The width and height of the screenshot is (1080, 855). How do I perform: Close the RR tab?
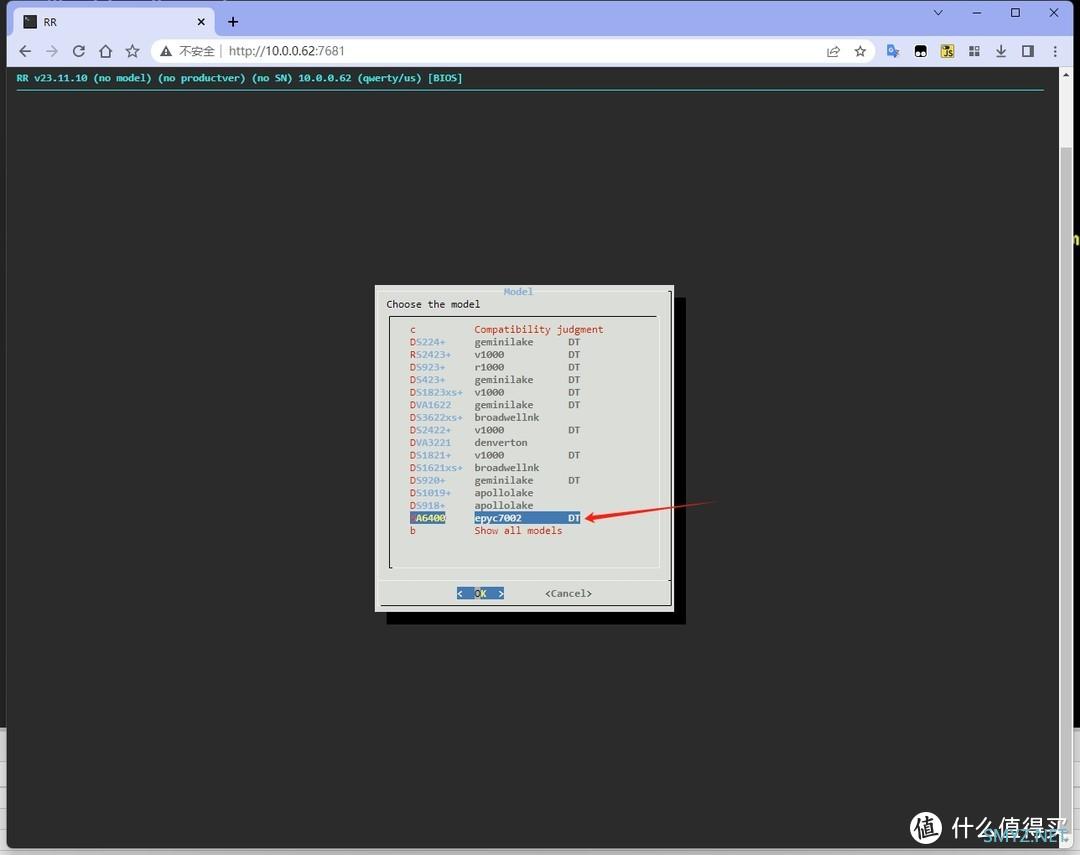click(x=201, y=22)
